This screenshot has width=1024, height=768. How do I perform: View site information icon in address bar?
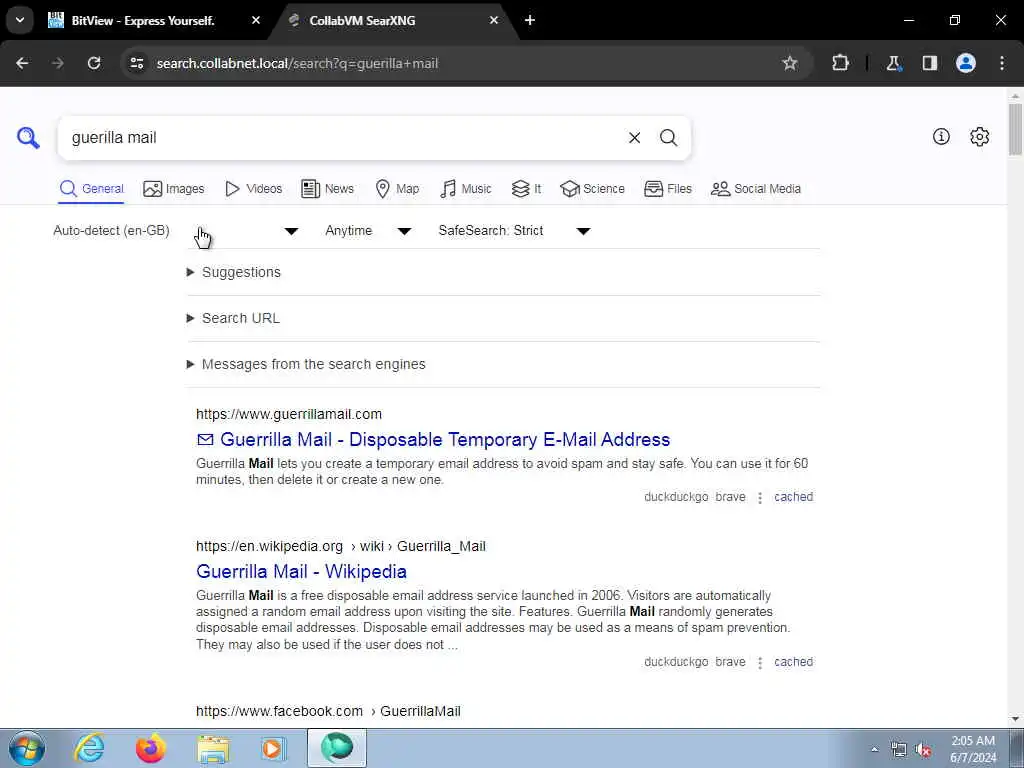tap(137, 63)
